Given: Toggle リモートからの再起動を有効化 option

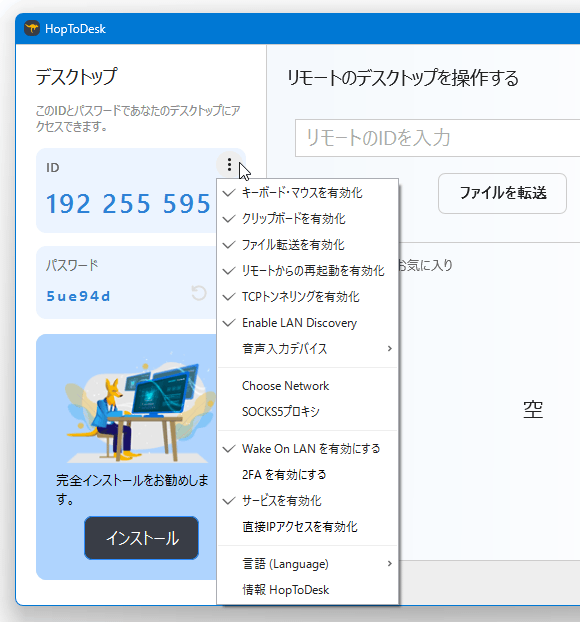Looking at the screenshot, I should point(307,271).
